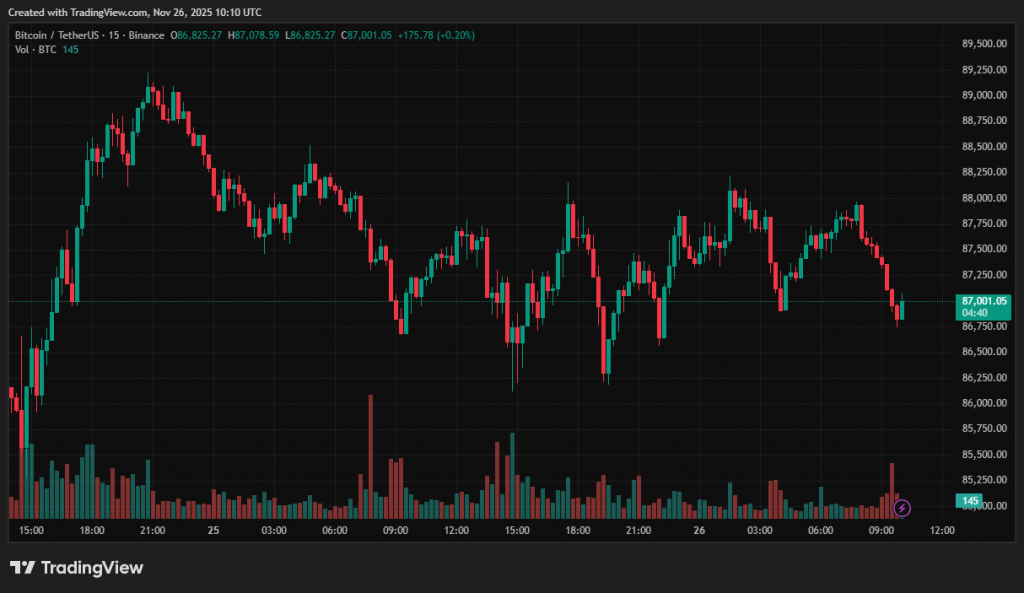The height and width of the screenshot is (593, 1024).
Task: Click the latest green candlestick at chart's right edge
Action: [x=901, y=310]
